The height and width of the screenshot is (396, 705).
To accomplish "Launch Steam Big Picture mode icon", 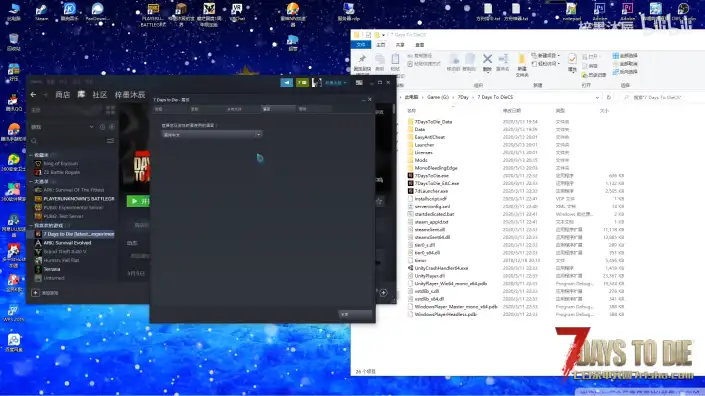I will tap(359, 83).
